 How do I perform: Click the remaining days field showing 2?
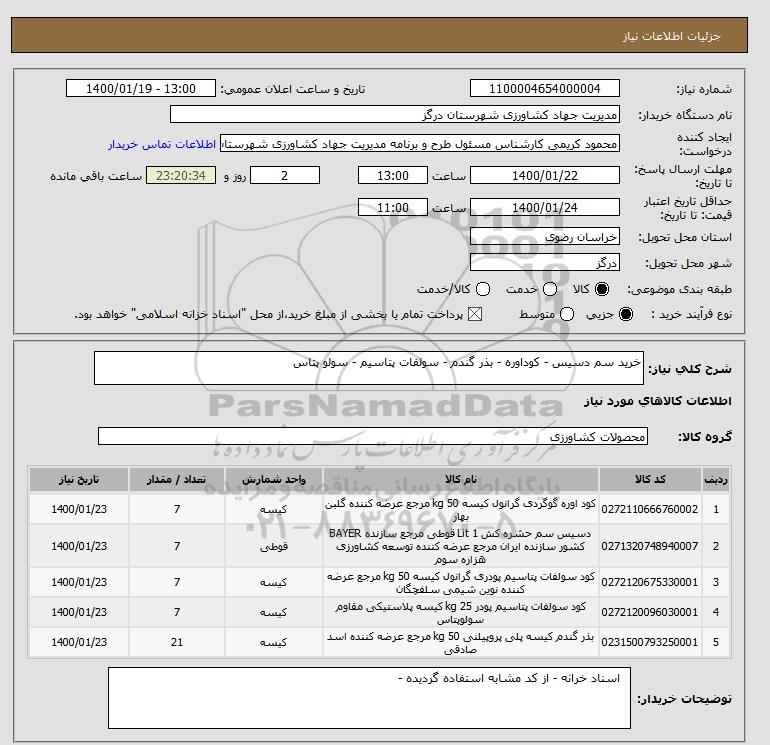[285, 175]
